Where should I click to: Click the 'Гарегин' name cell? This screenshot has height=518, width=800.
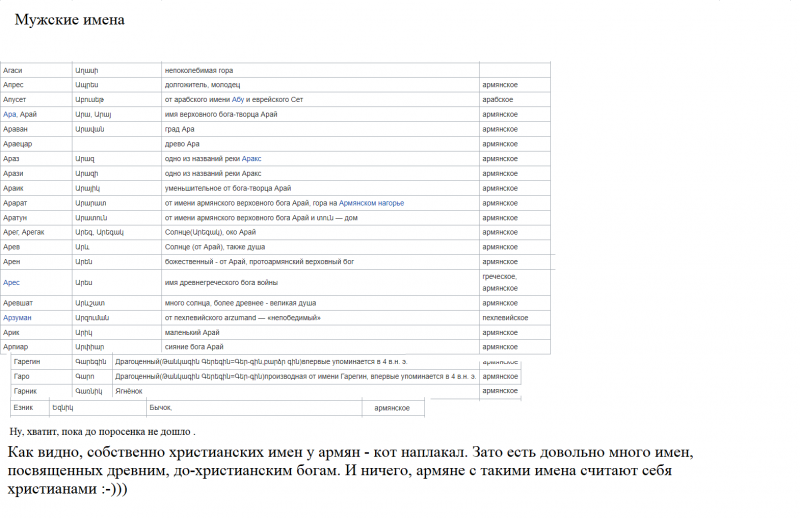42,362
